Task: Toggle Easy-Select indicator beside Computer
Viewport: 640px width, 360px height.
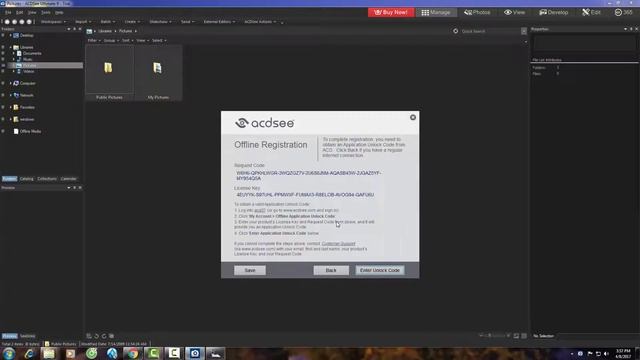Action: click(x=3, y=83)
